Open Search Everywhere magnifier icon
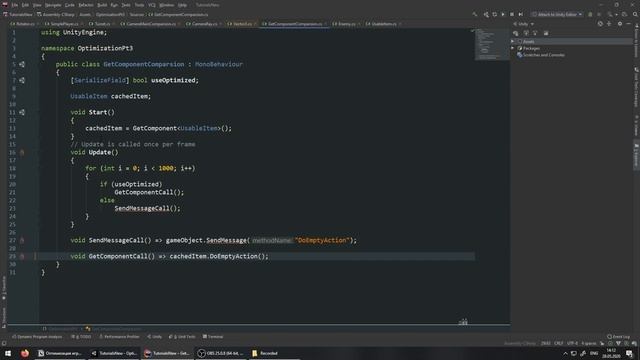This screenshot has height=360, width=640. pyautogui.click(x=635, y=14)
